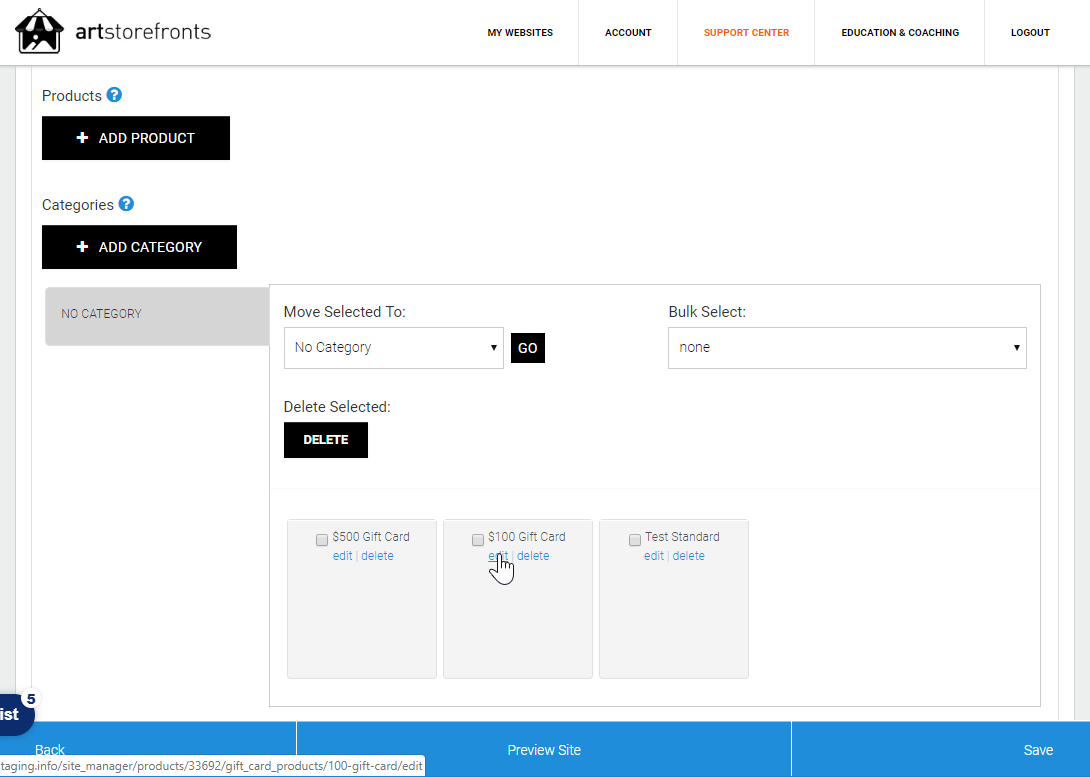Go to the Support Center menu item
The image size is (1090, 777).
point(746,33)
